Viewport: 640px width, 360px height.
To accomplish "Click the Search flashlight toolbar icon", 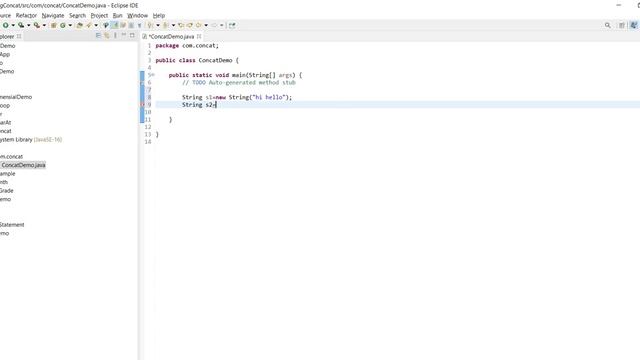I will [89, 25].
